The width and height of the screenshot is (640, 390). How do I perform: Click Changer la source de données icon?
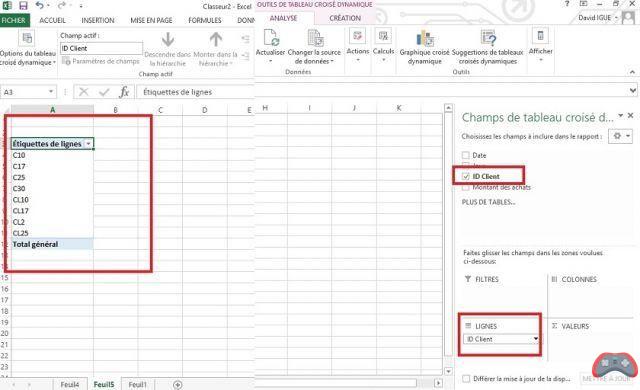315,38
